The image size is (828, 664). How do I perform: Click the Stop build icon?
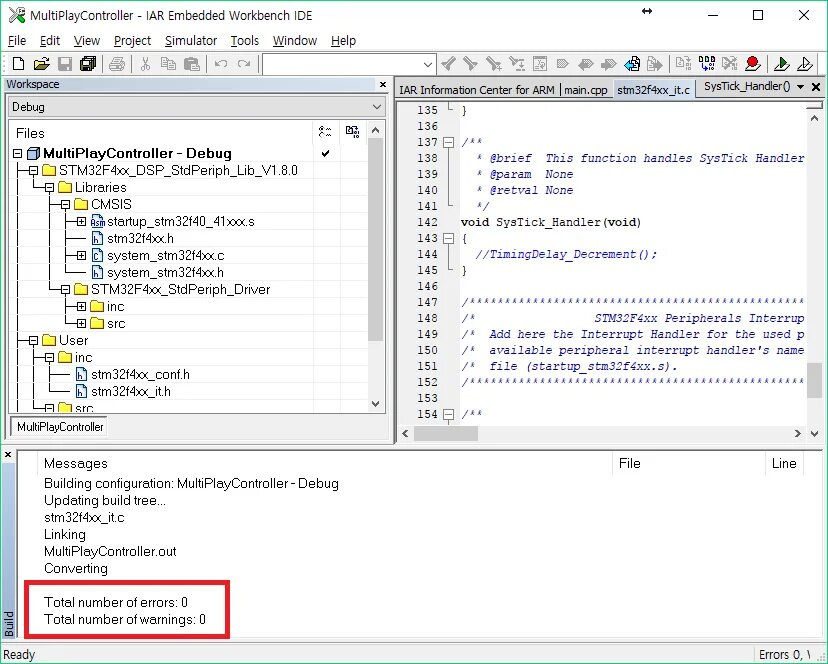pyautogui.click(x=730, y=64)
